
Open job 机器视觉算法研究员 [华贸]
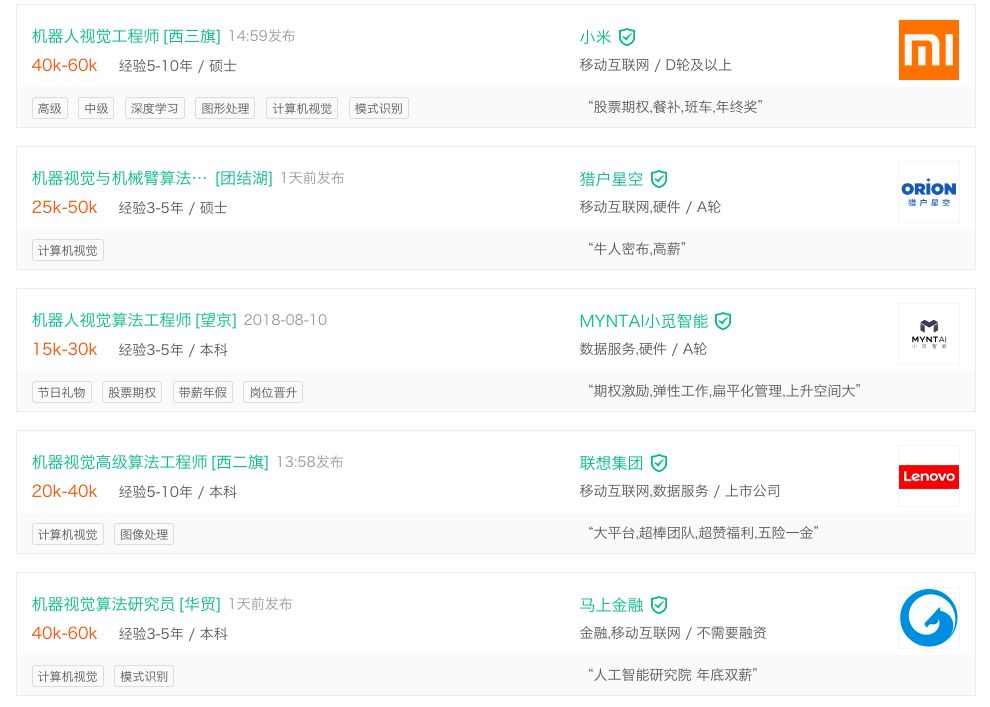126,604
